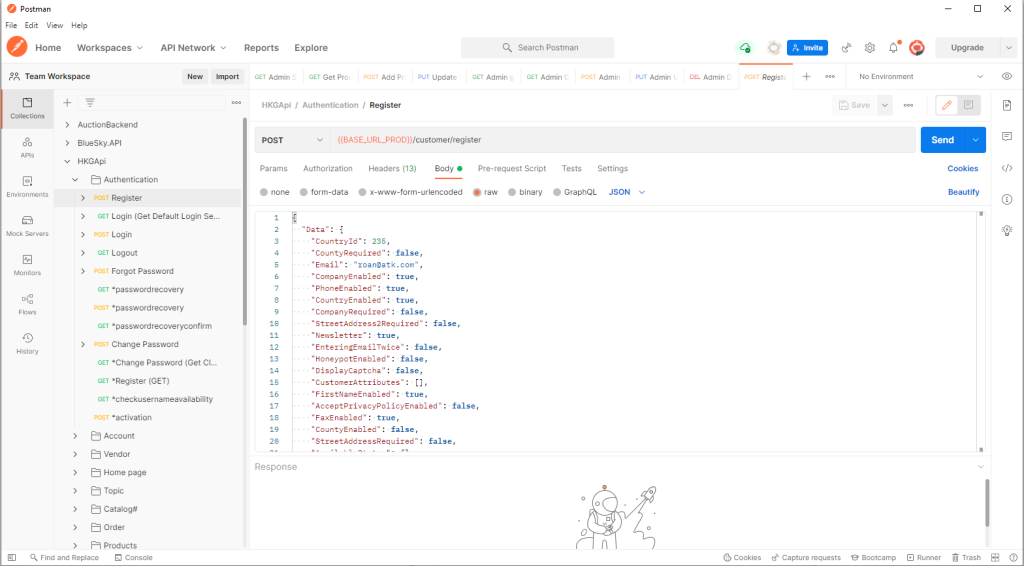Viewport: 1024px width, 566px height.
Task: Open the Monitors sidebar panel
Action: tap(27, 265)
